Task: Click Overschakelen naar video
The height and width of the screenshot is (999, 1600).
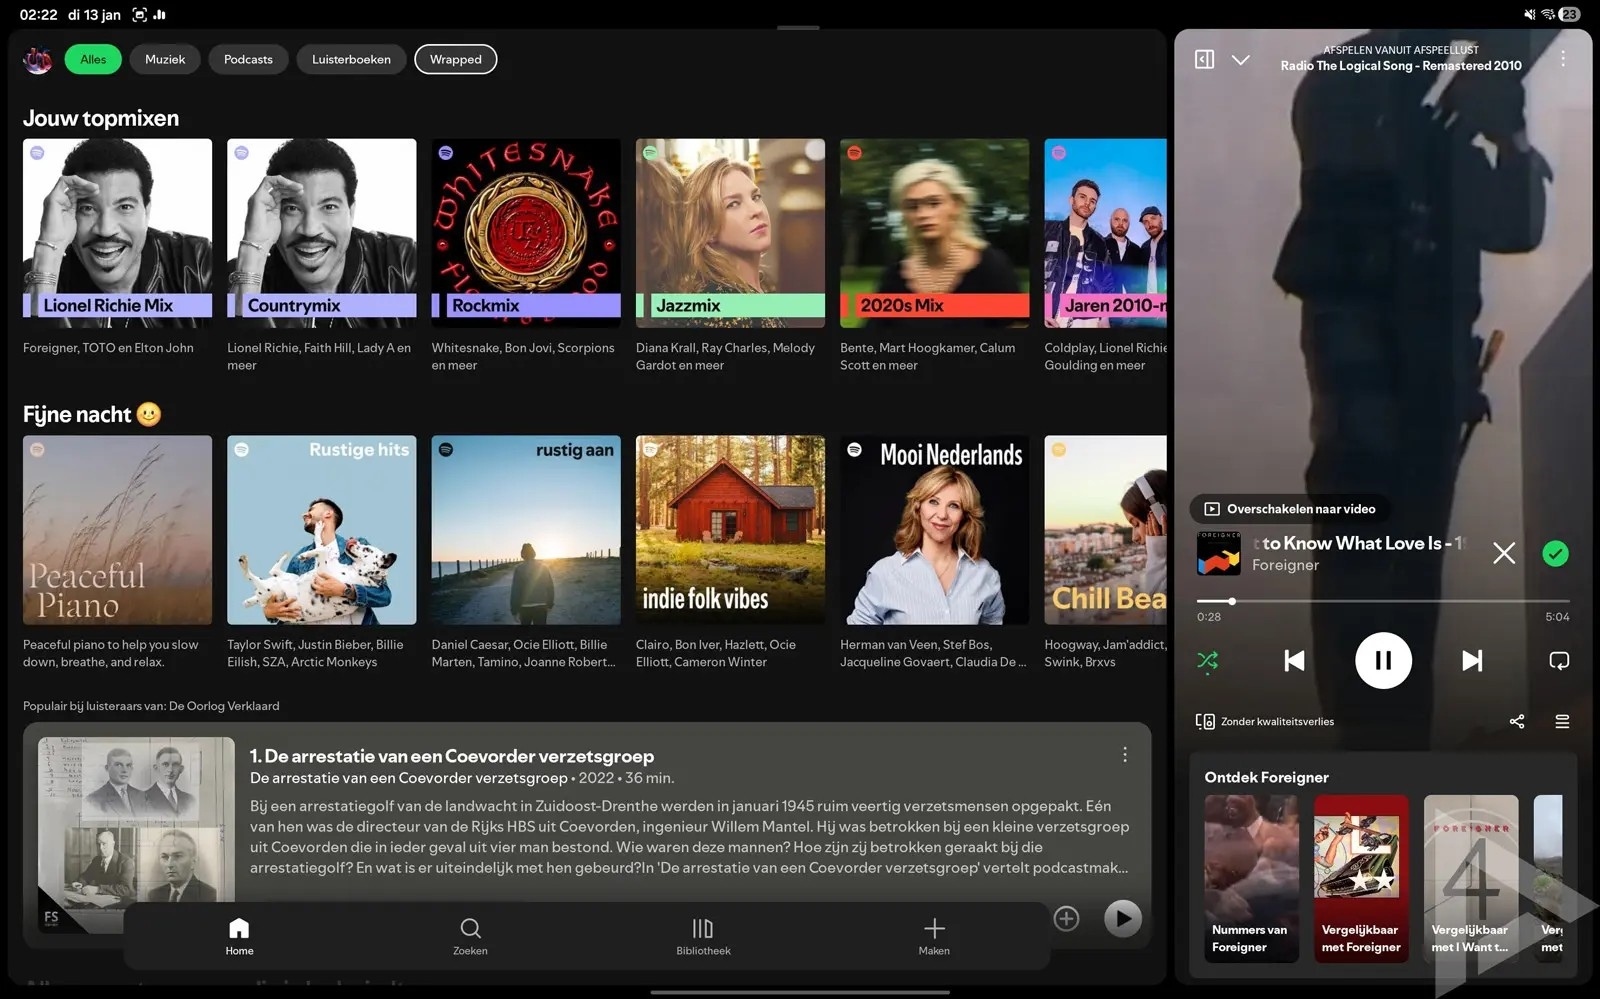Action: [1289, 508]
